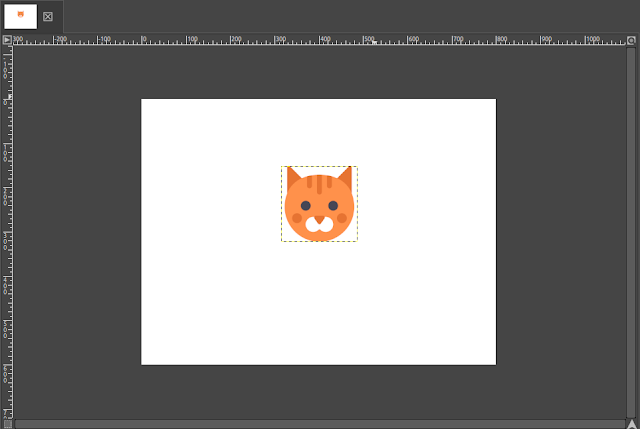This screenshot has height=429, width=640.
Task: Open navigation preview icon at bottom-right corner
Action: 631,423
